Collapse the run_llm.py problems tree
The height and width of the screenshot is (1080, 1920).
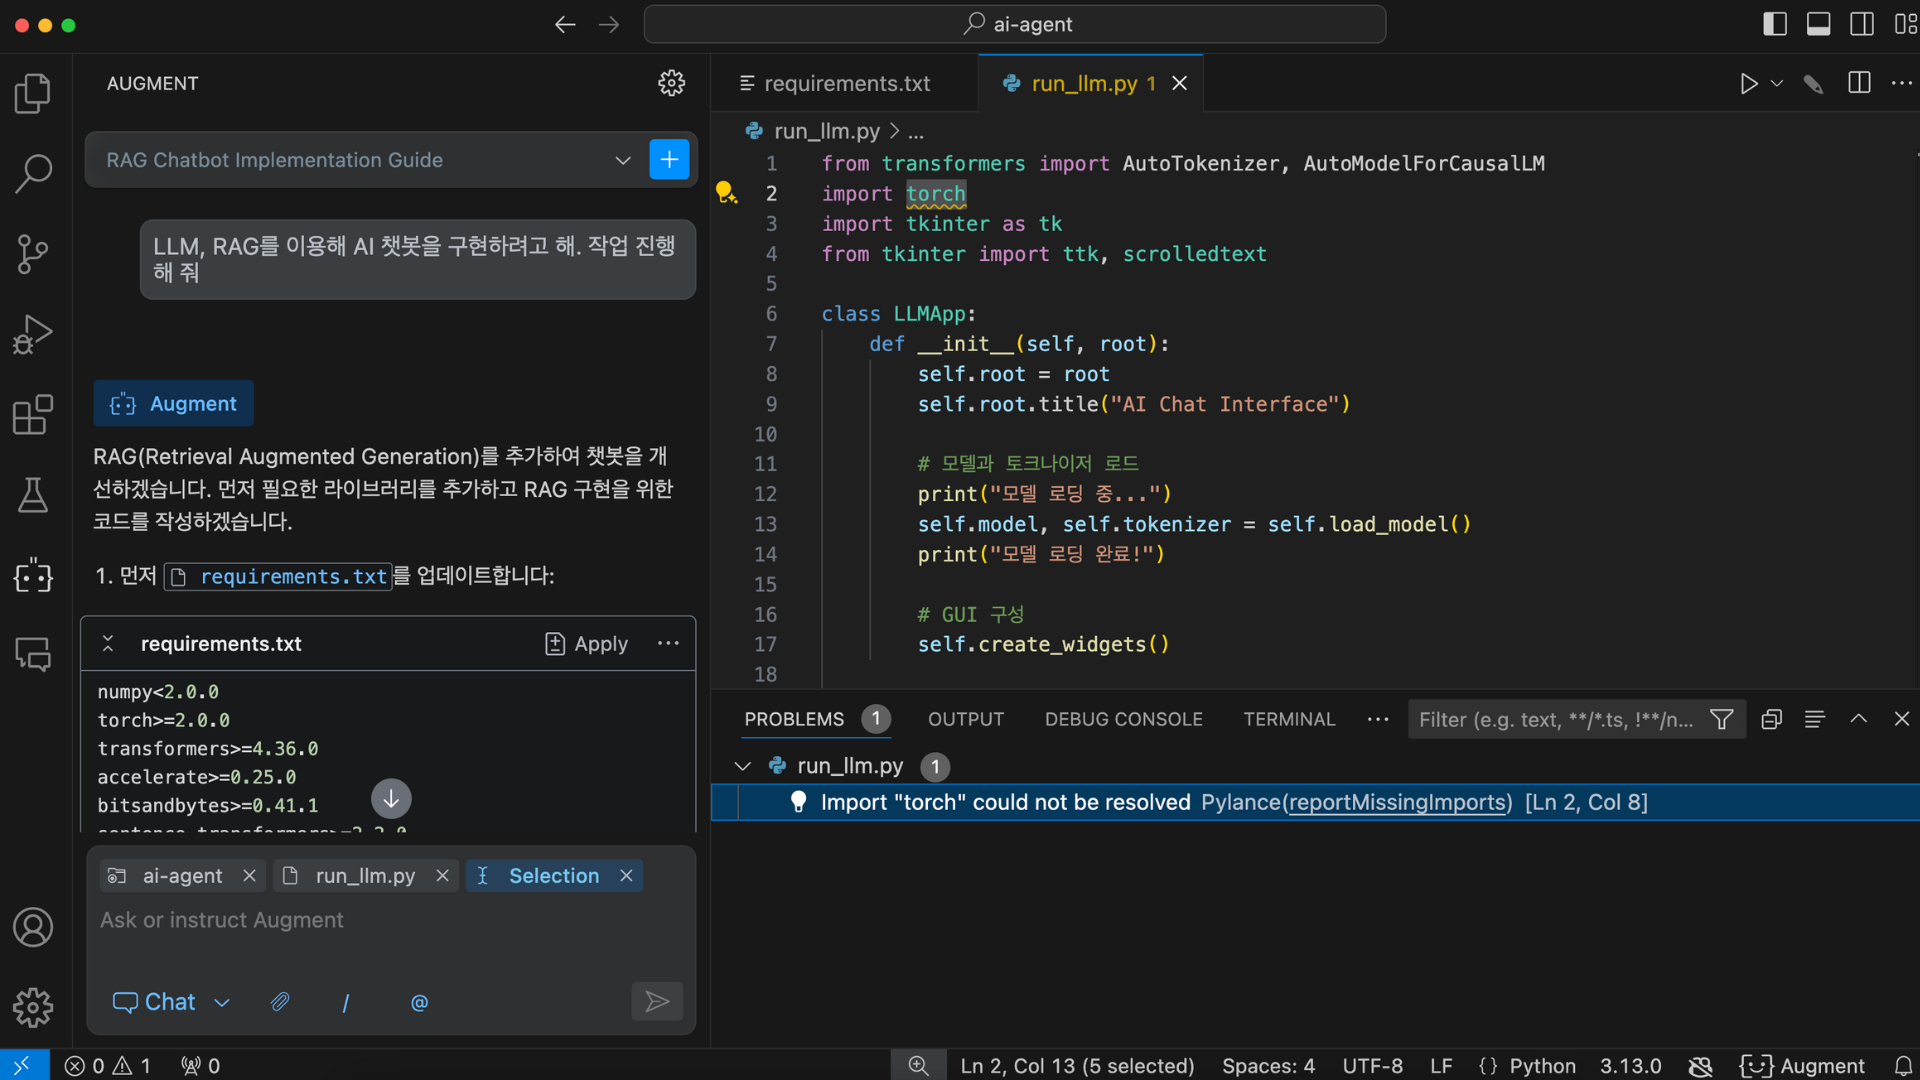(x=742, y=766)
